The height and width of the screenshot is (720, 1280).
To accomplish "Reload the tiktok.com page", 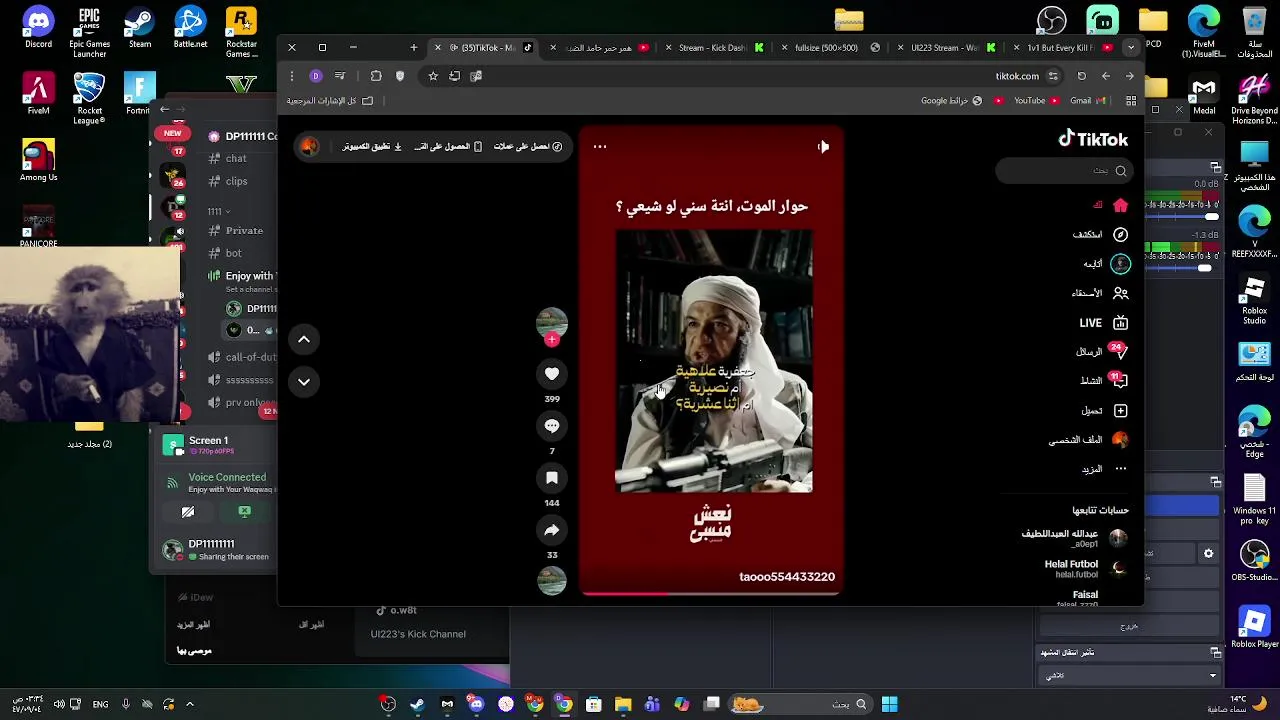I will click(x=1081, y=76).
